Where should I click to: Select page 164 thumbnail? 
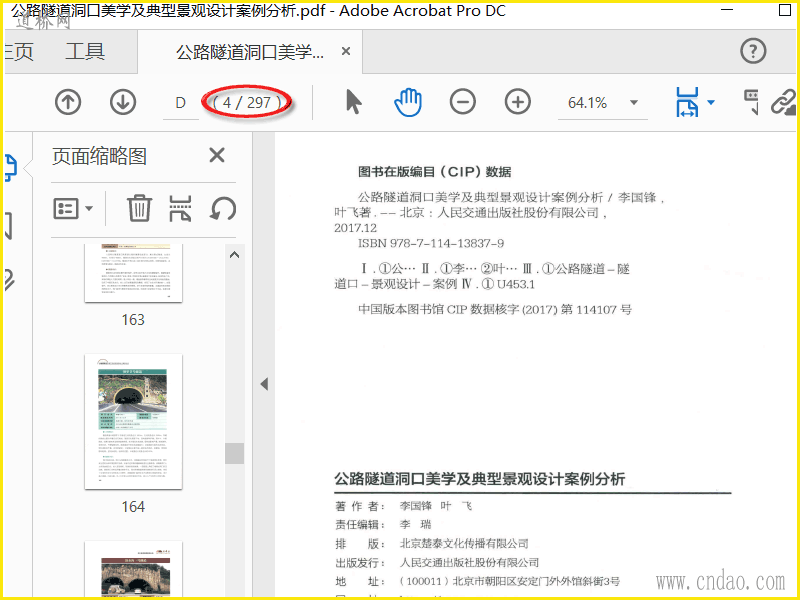pyautogui.click(x=133, y=421)
